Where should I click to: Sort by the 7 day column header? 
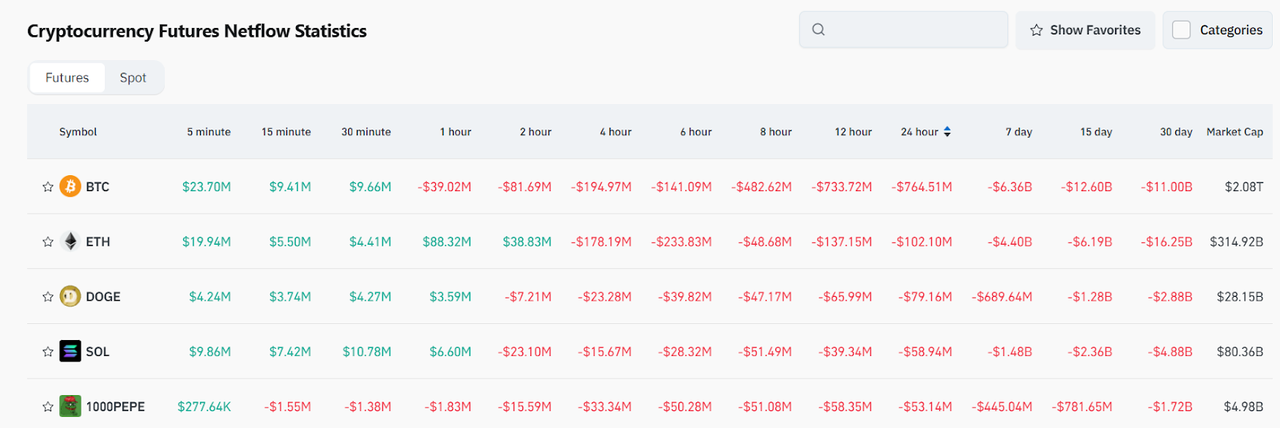[1019, 132]
